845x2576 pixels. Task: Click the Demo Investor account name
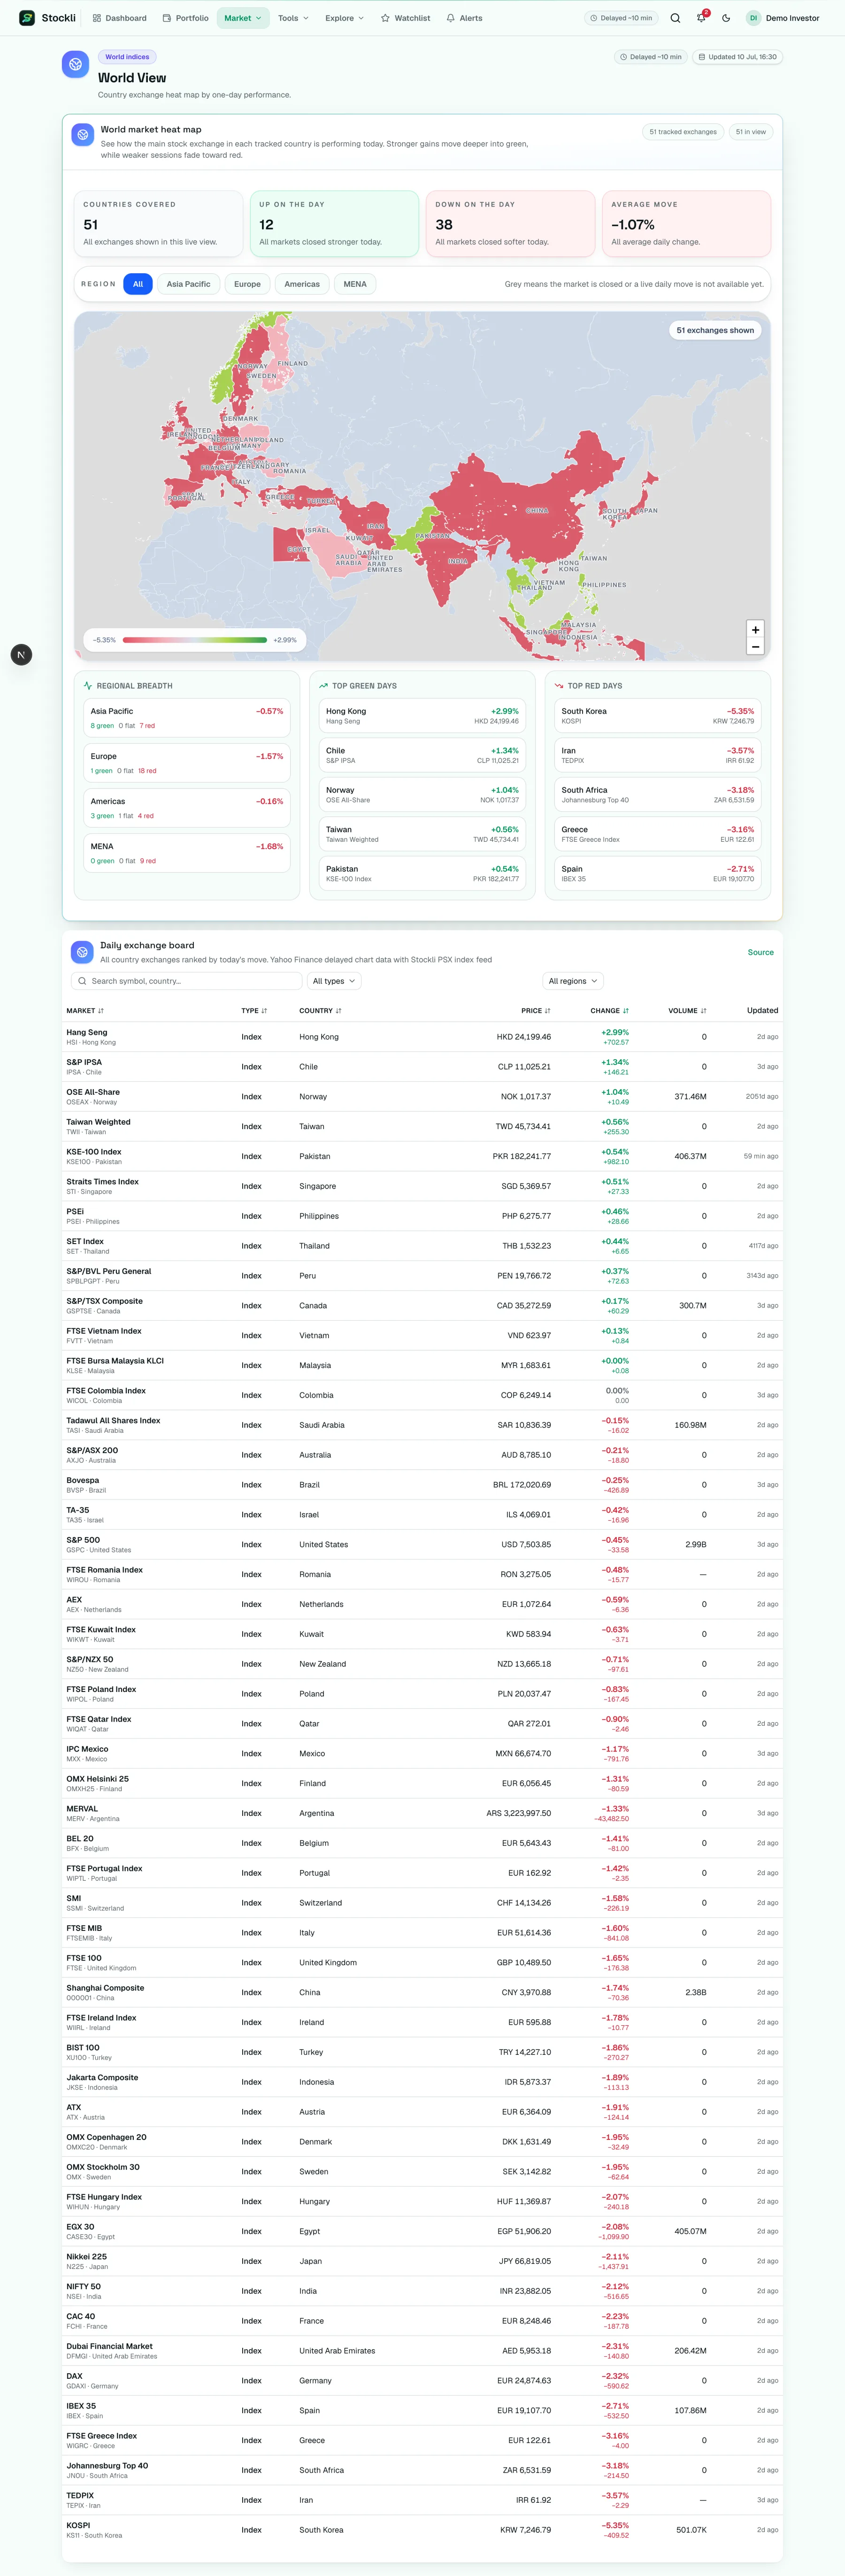(792, 18)
